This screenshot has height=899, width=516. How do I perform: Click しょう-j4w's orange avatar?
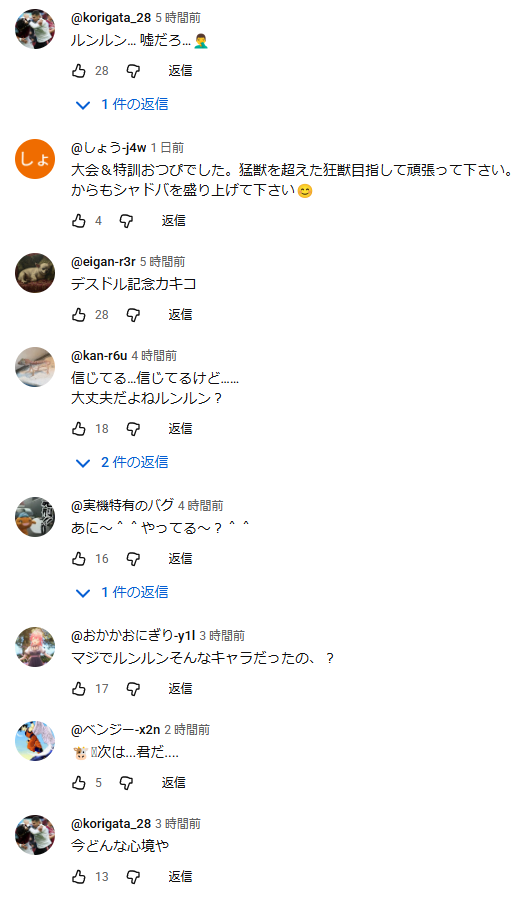coord(35,159)
